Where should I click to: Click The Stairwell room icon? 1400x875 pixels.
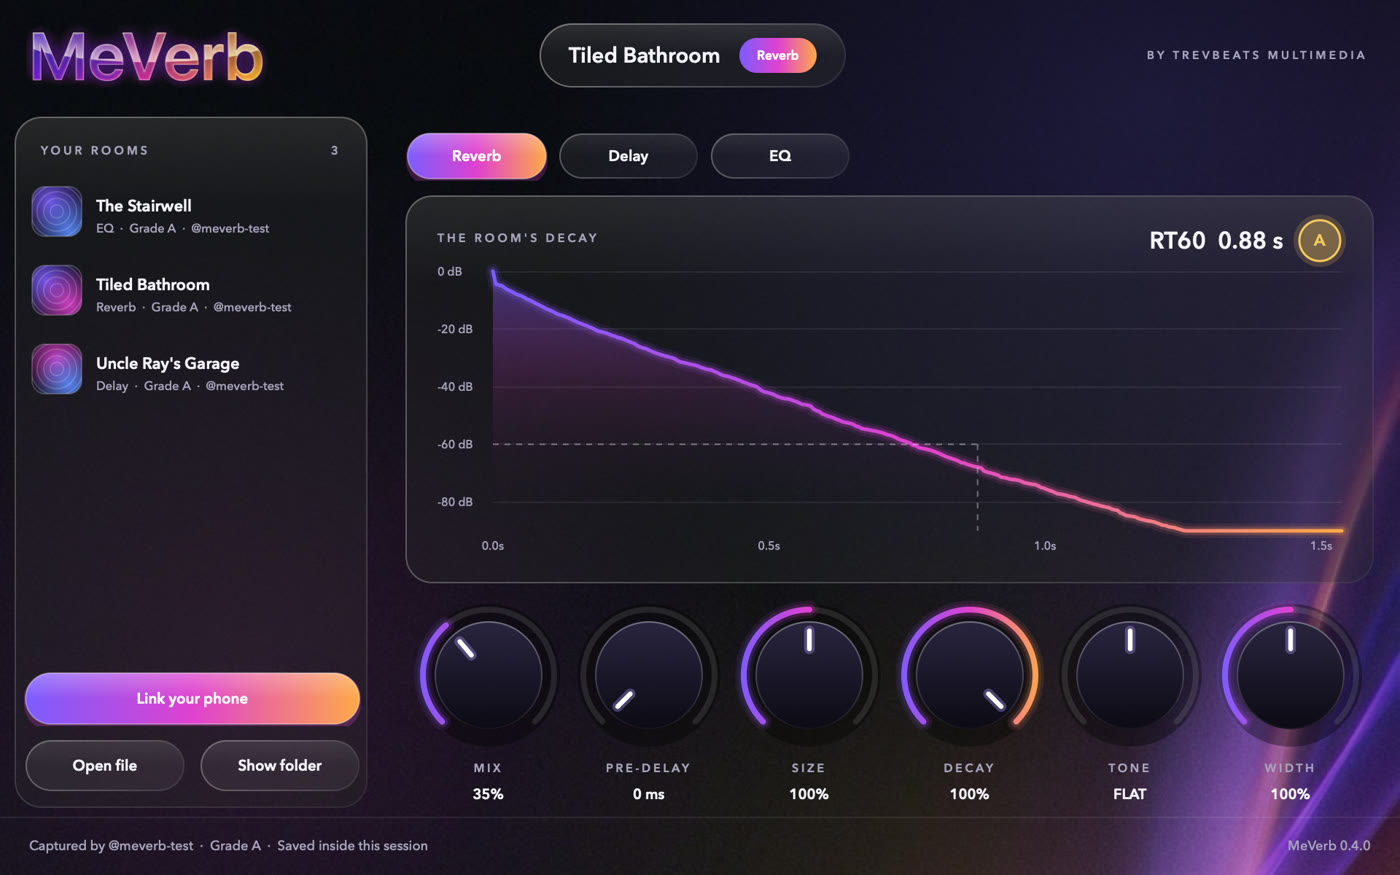click(x=57, y=211)
